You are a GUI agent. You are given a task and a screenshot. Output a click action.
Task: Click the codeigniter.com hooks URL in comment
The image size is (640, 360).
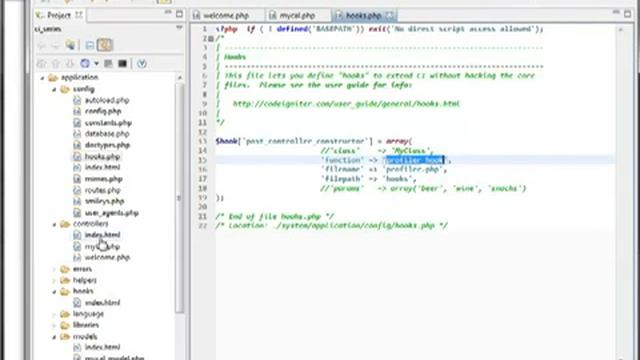[x=346, y=104]
